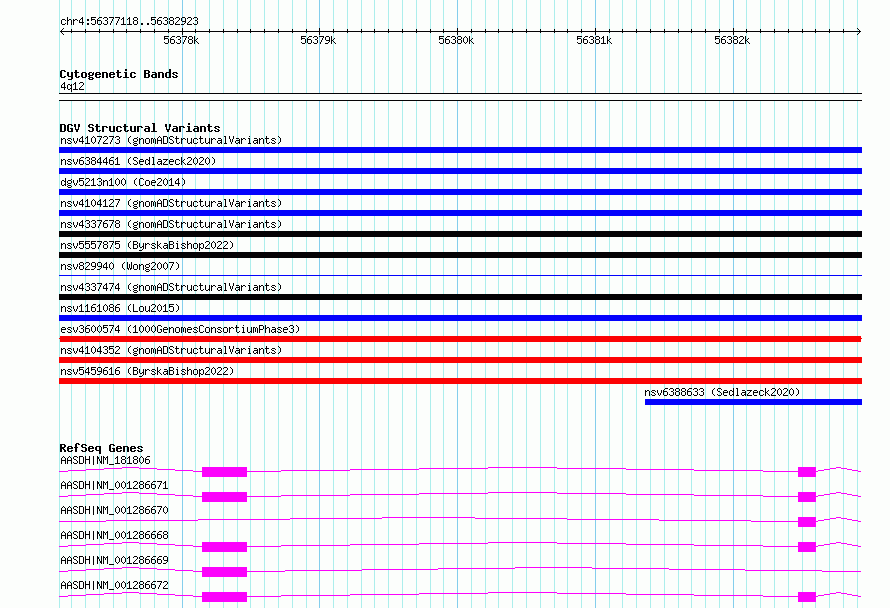Open the nsv6388633 Sedlazeck2020 variant label
The height and width of the screenshot is (608, 890).
[722, 392]
